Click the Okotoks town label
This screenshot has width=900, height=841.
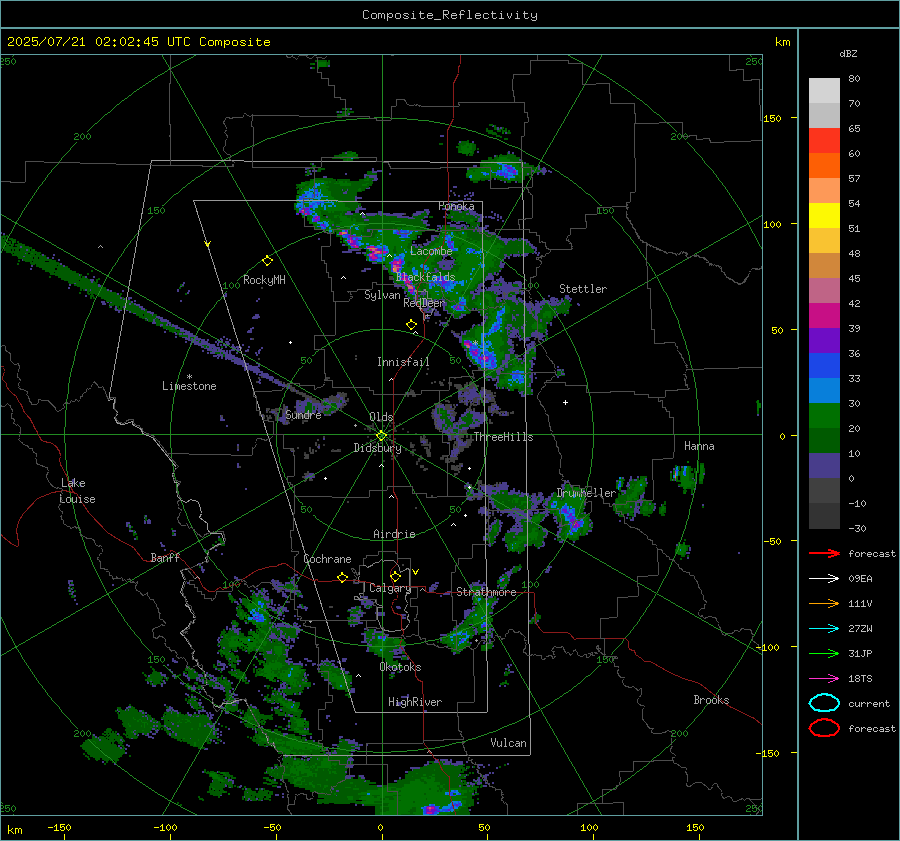point(400,667)
